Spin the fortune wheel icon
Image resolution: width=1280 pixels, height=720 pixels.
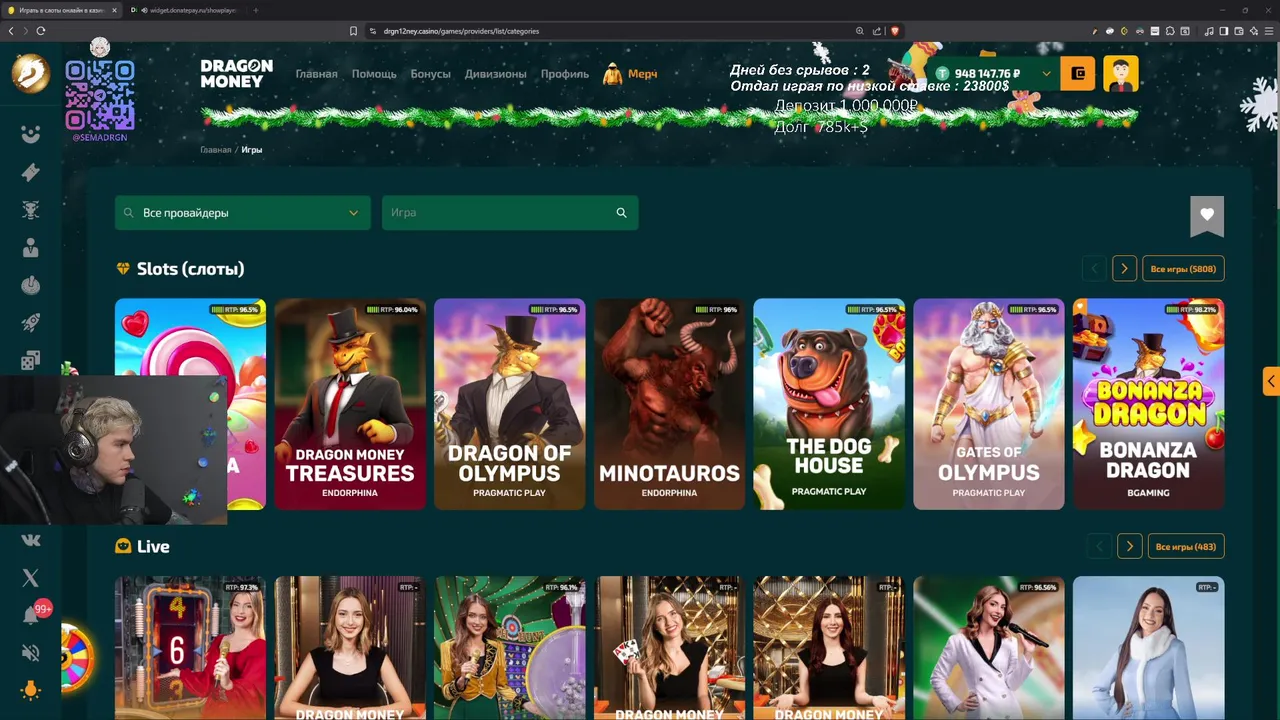click(76, 657)
